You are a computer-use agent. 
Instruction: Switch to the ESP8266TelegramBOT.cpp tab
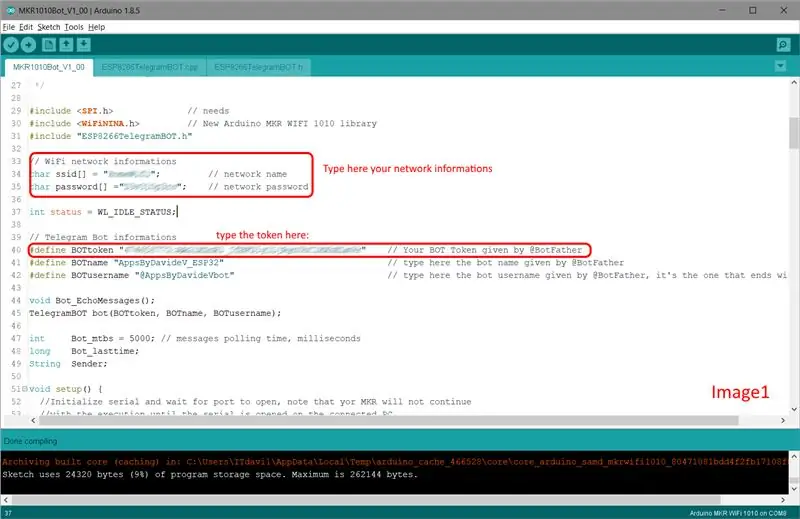click(x=149, y=67)
